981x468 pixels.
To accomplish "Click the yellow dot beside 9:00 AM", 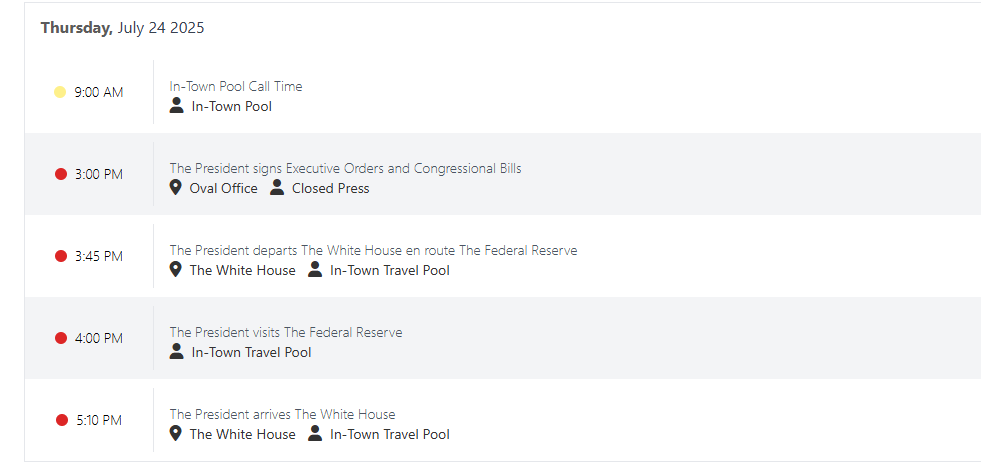I will (x=60, y=93).
